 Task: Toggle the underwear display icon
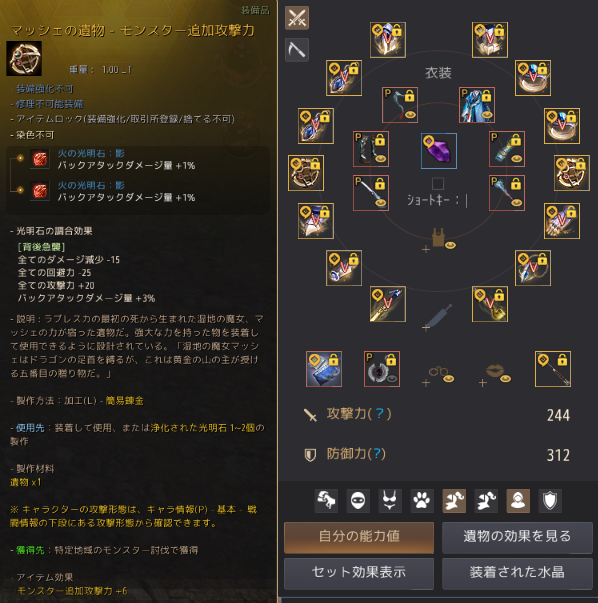pos(390,501)
